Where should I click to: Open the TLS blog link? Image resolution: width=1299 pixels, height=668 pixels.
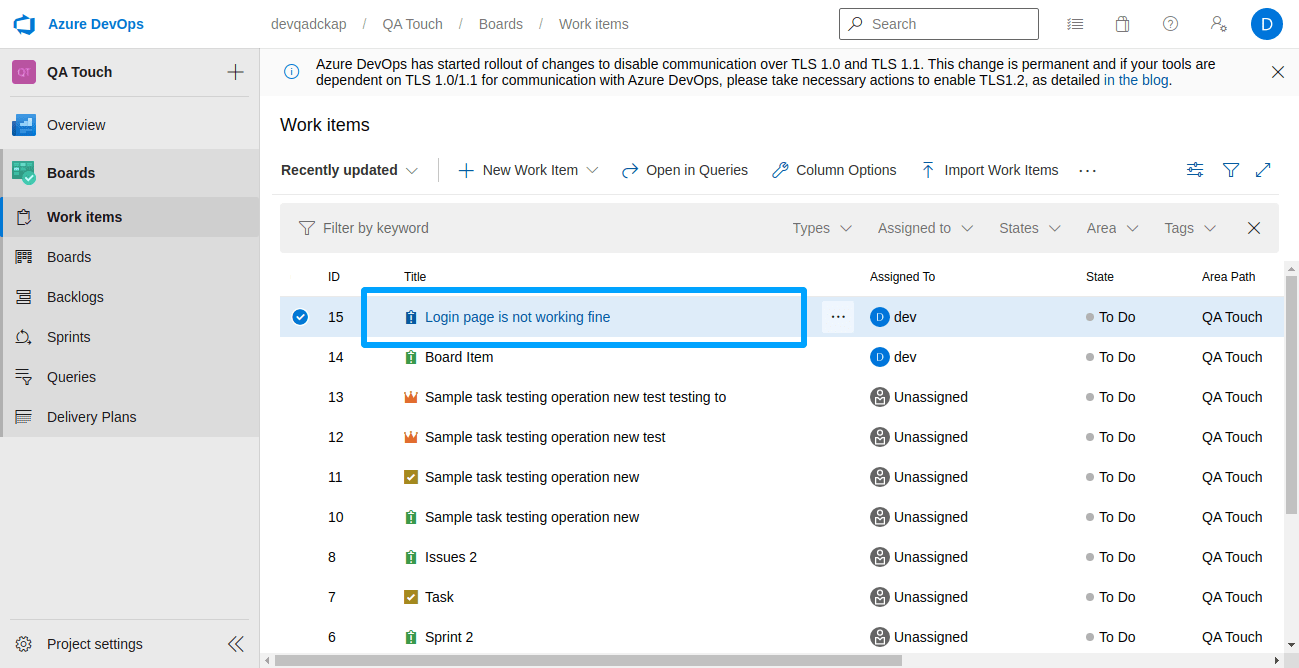(x=1136, y=80)
